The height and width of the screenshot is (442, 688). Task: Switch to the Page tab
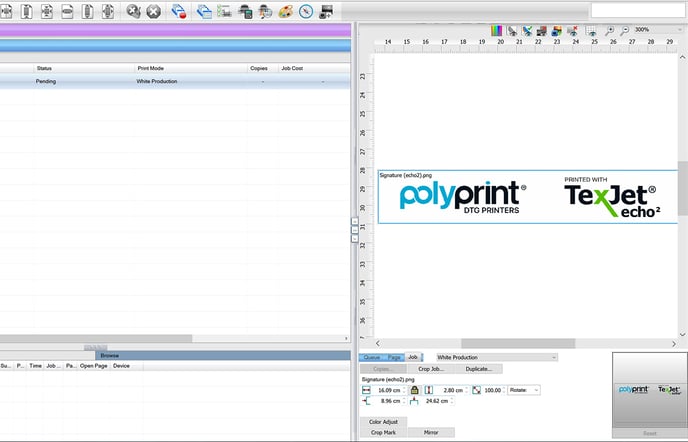[x=394, y=357]
